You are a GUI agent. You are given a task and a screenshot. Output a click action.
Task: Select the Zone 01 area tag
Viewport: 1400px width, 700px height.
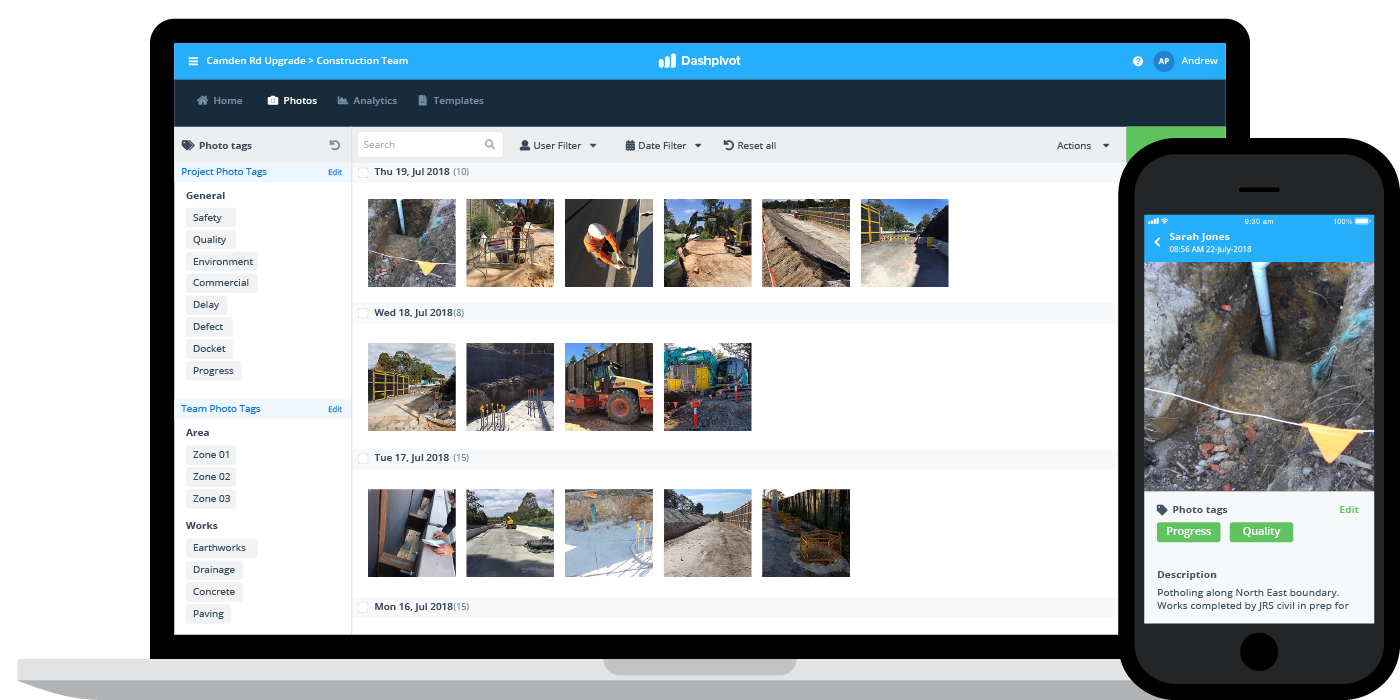pos(211,455)
